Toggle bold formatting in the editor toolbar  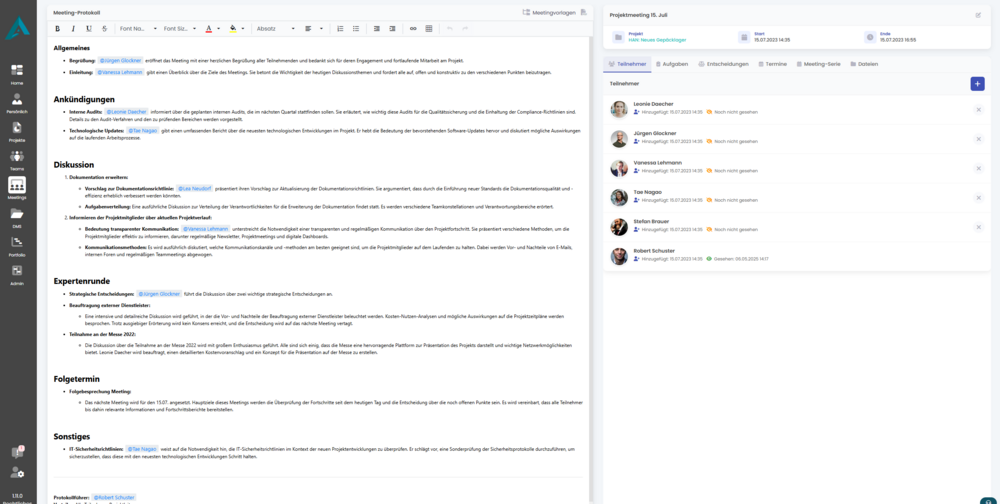tap(58, 29)
